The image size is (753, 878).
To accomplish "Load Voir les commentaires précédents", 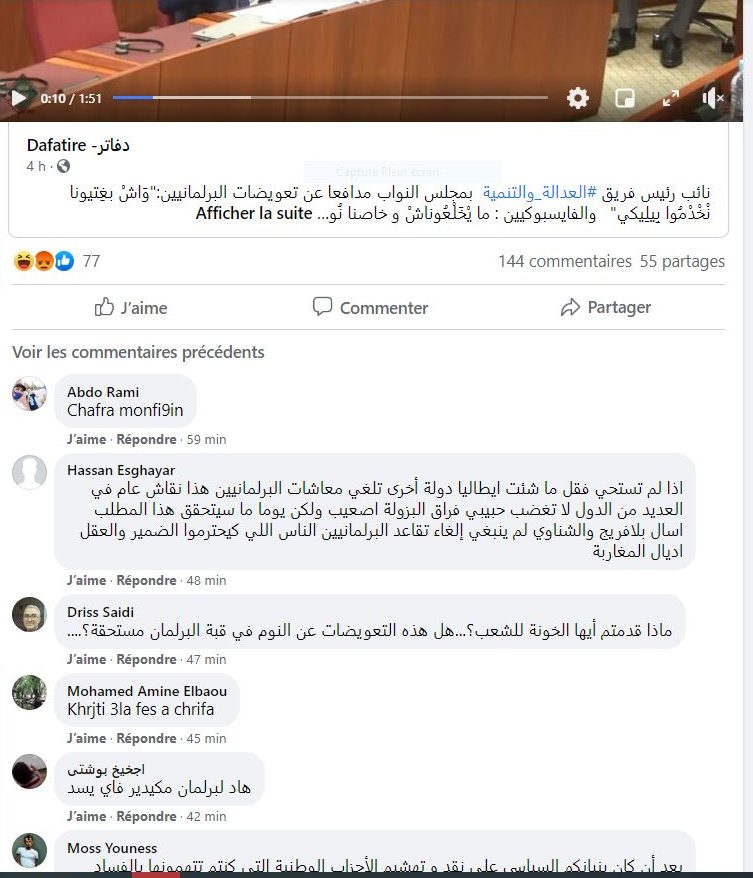I will pos(138,352).
